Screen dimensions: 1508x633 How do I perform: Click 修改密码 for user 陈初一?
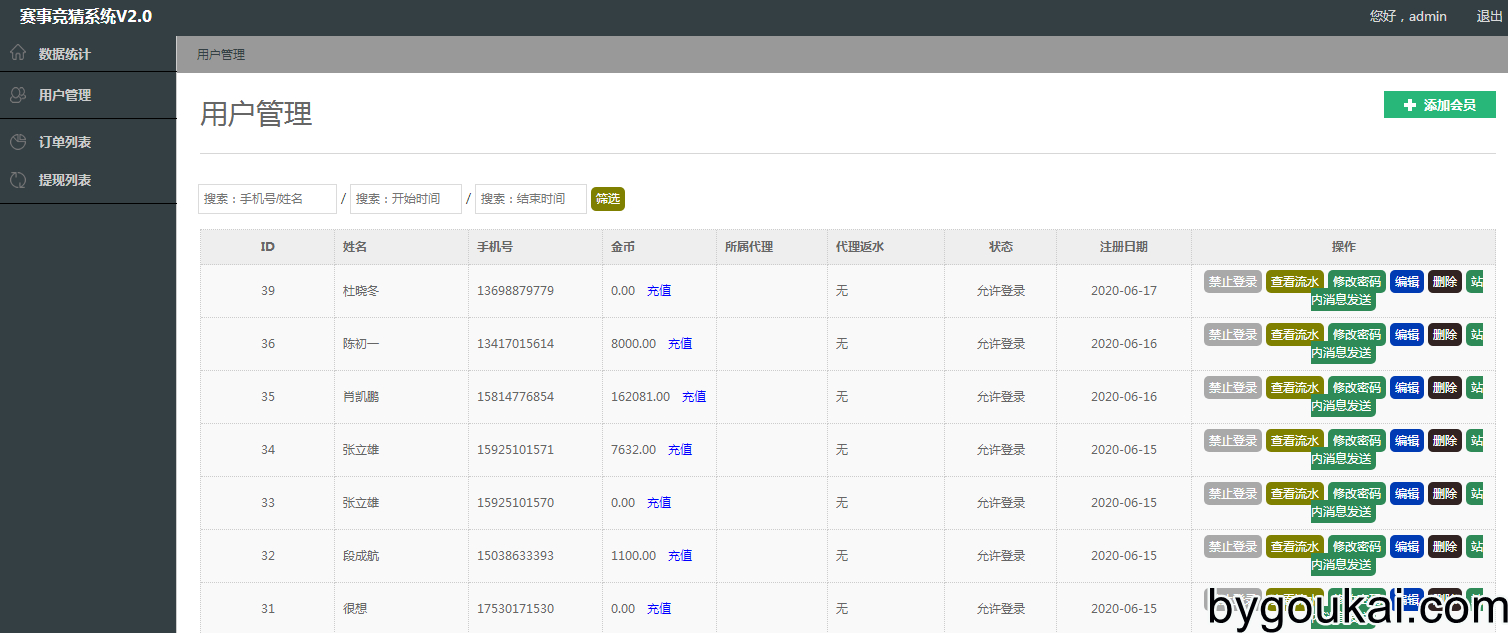1357,335
